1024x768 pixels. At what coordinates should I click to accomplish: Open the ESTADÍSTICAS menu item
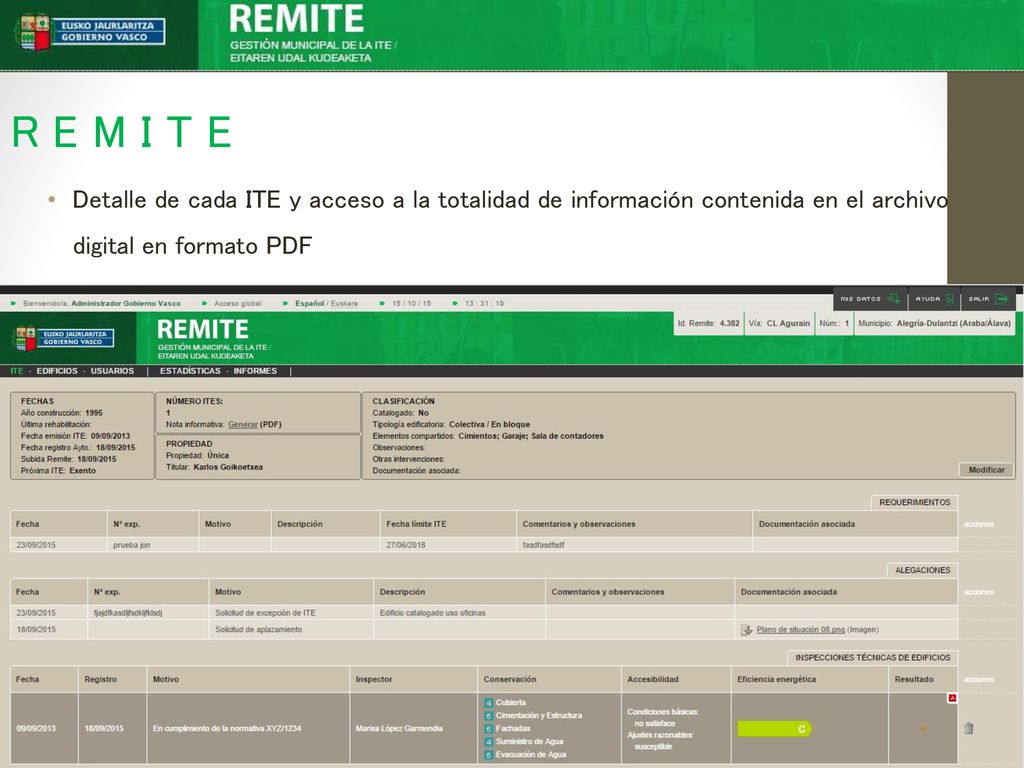coord(190,371)
